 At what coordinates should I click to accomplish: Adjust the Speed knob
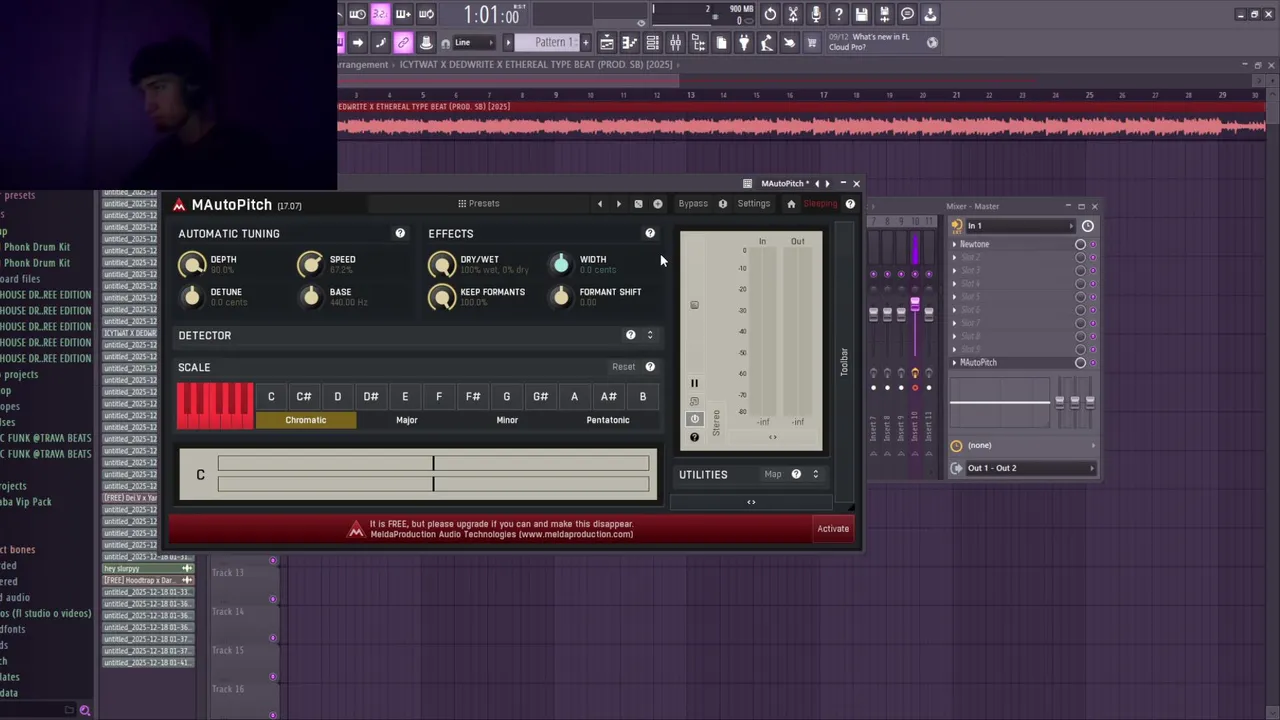(311, 264)
